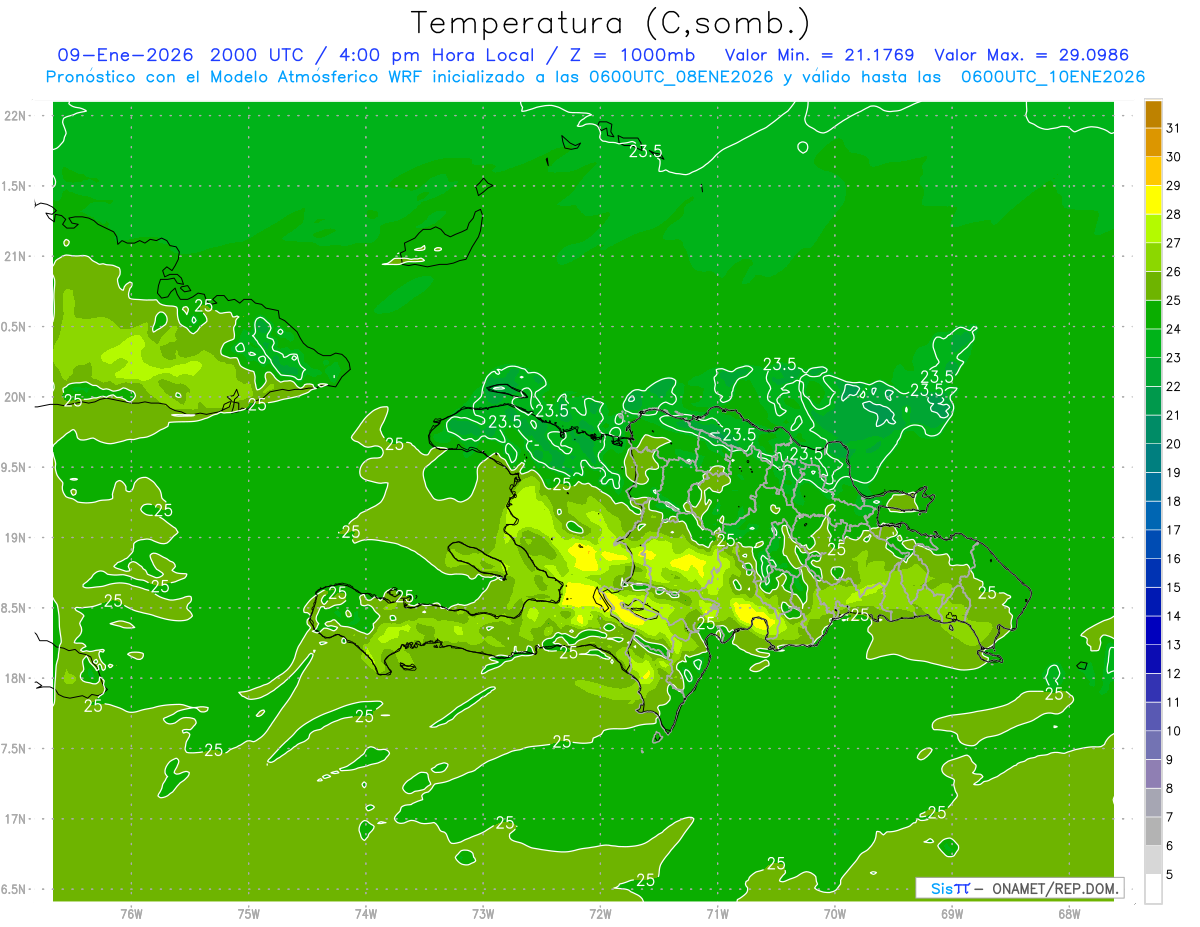Click the 18 value on the color legend

[x=1173, y=501]
